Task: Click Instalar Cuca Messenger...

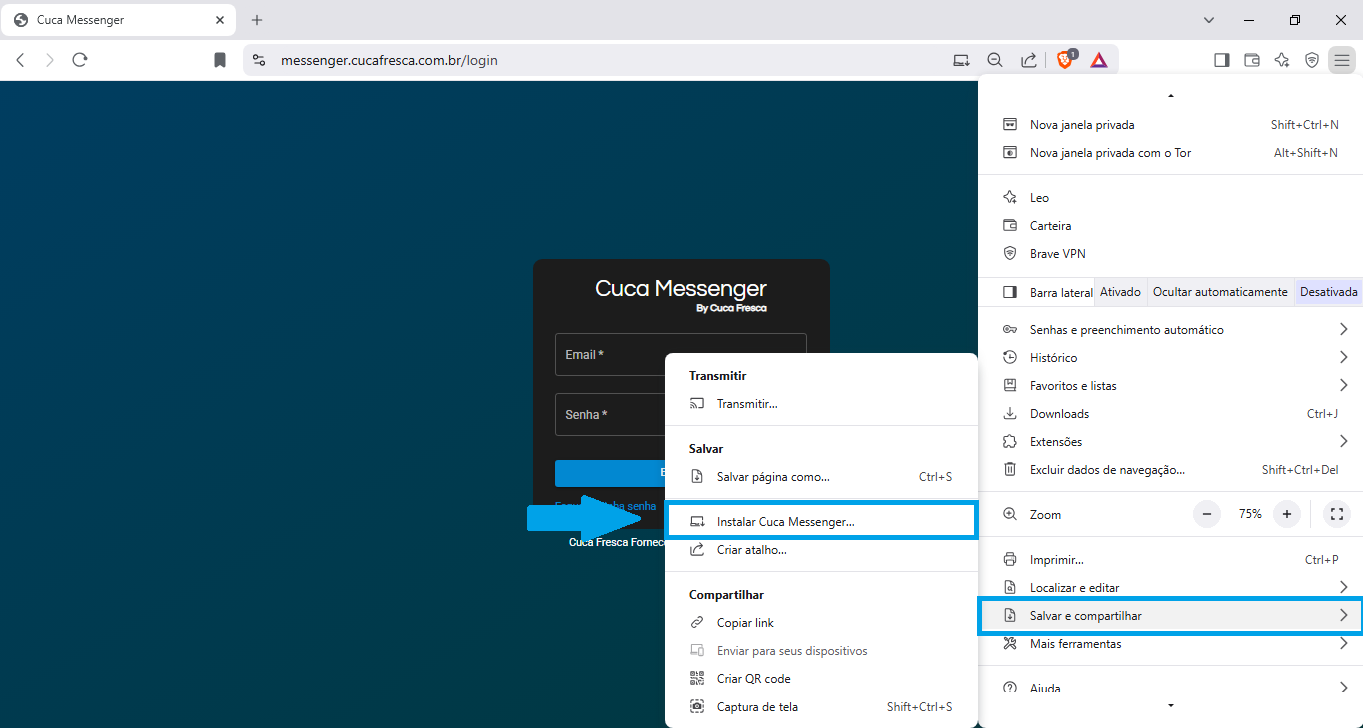Action: click(821, 522)
